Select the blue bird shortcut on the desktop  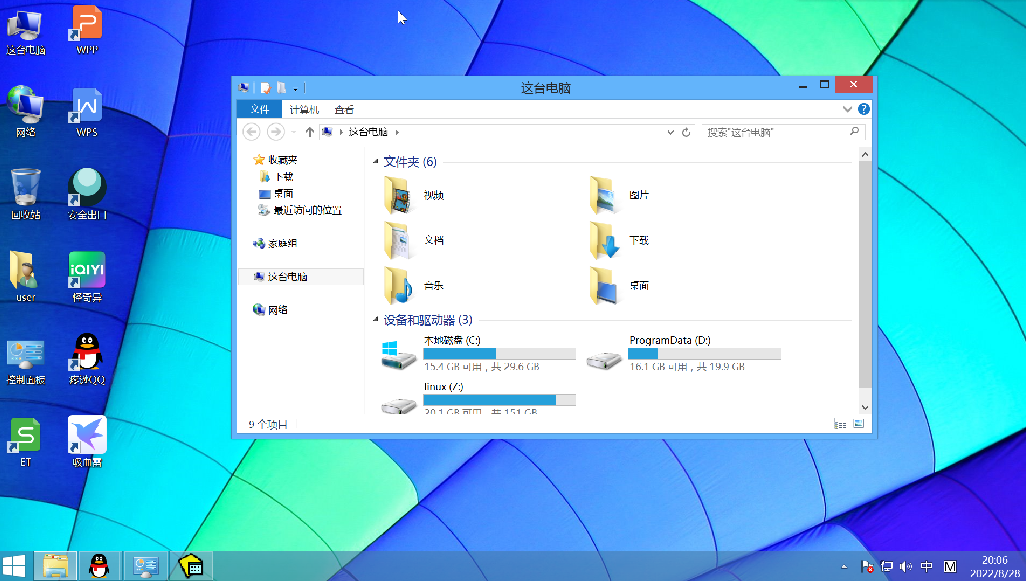[87, 442]
